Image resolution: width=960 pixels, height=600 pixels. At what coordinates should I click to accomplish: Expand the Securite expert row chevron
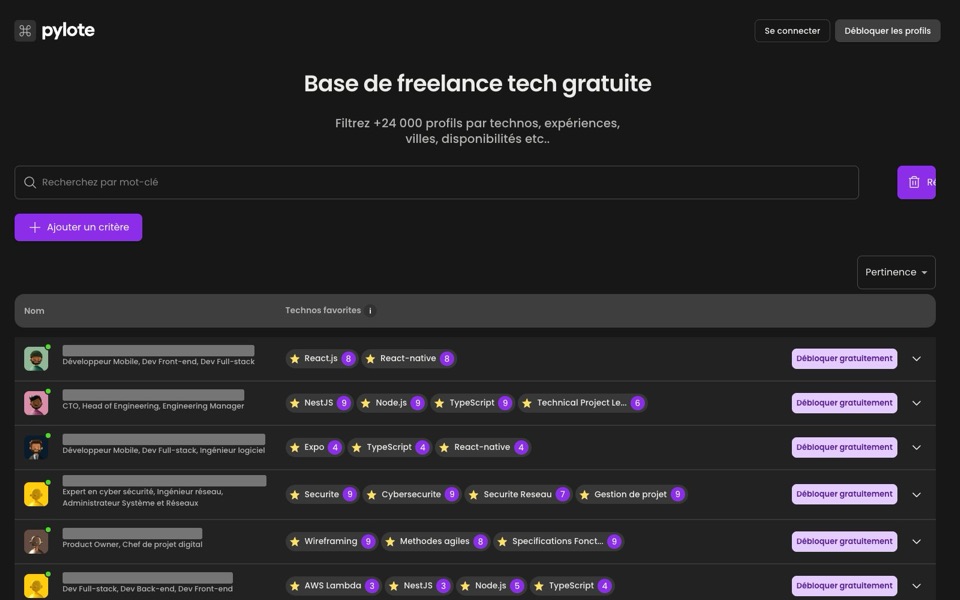point(917,494)
